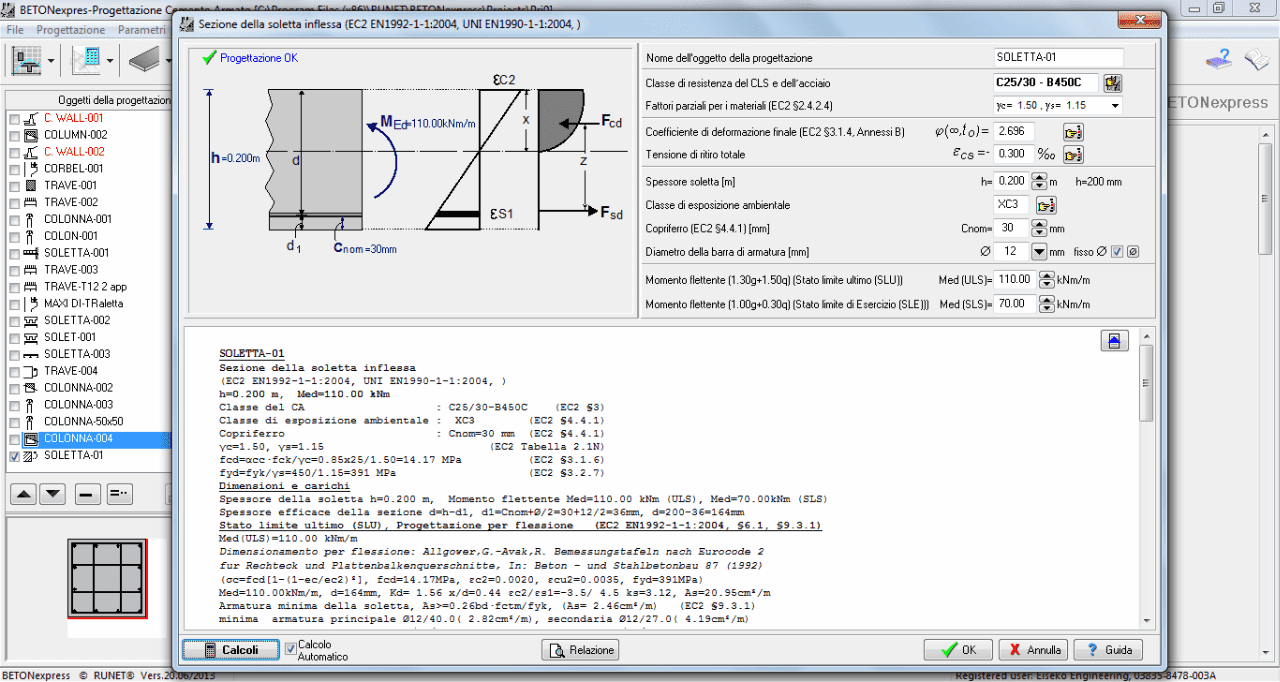Click the rename object list button
This screenshot has width=1280, height=682.
[118, 494]
